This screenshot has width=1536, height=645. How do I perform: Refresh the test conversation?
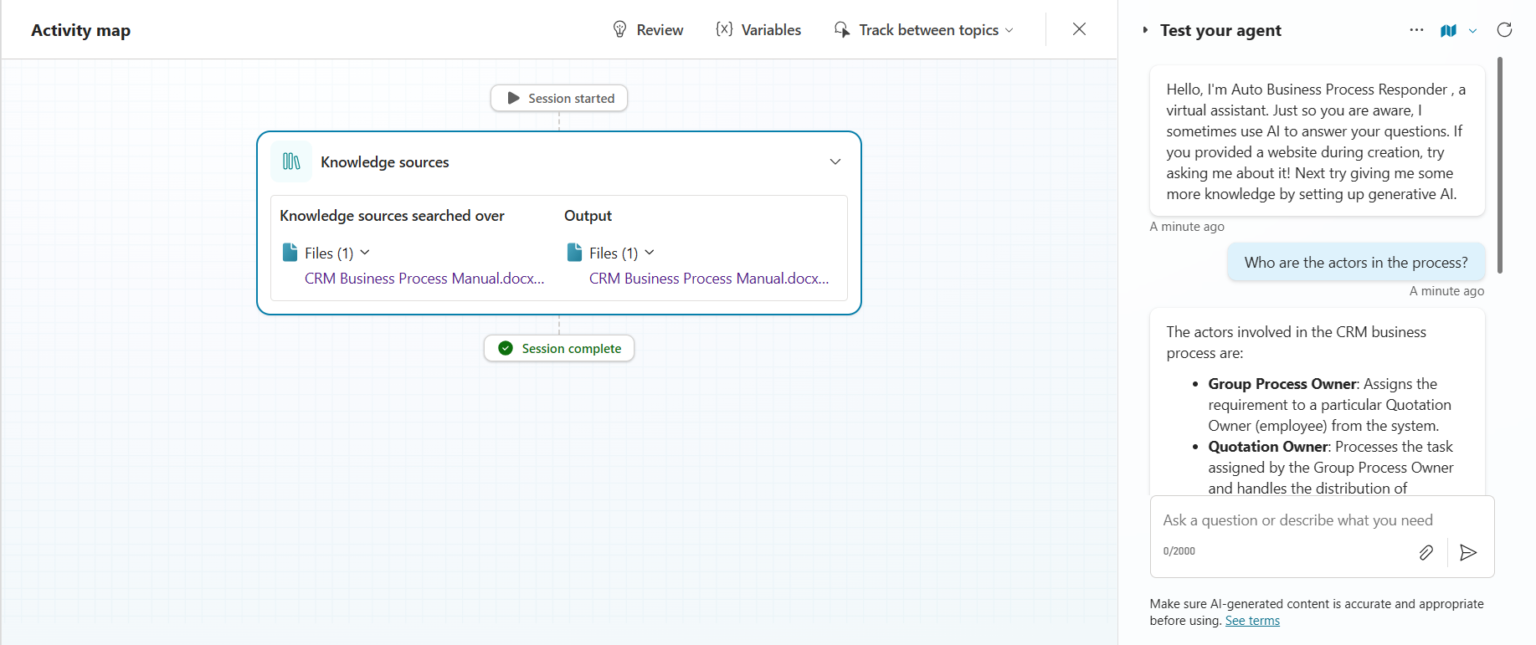(1504, 30)
